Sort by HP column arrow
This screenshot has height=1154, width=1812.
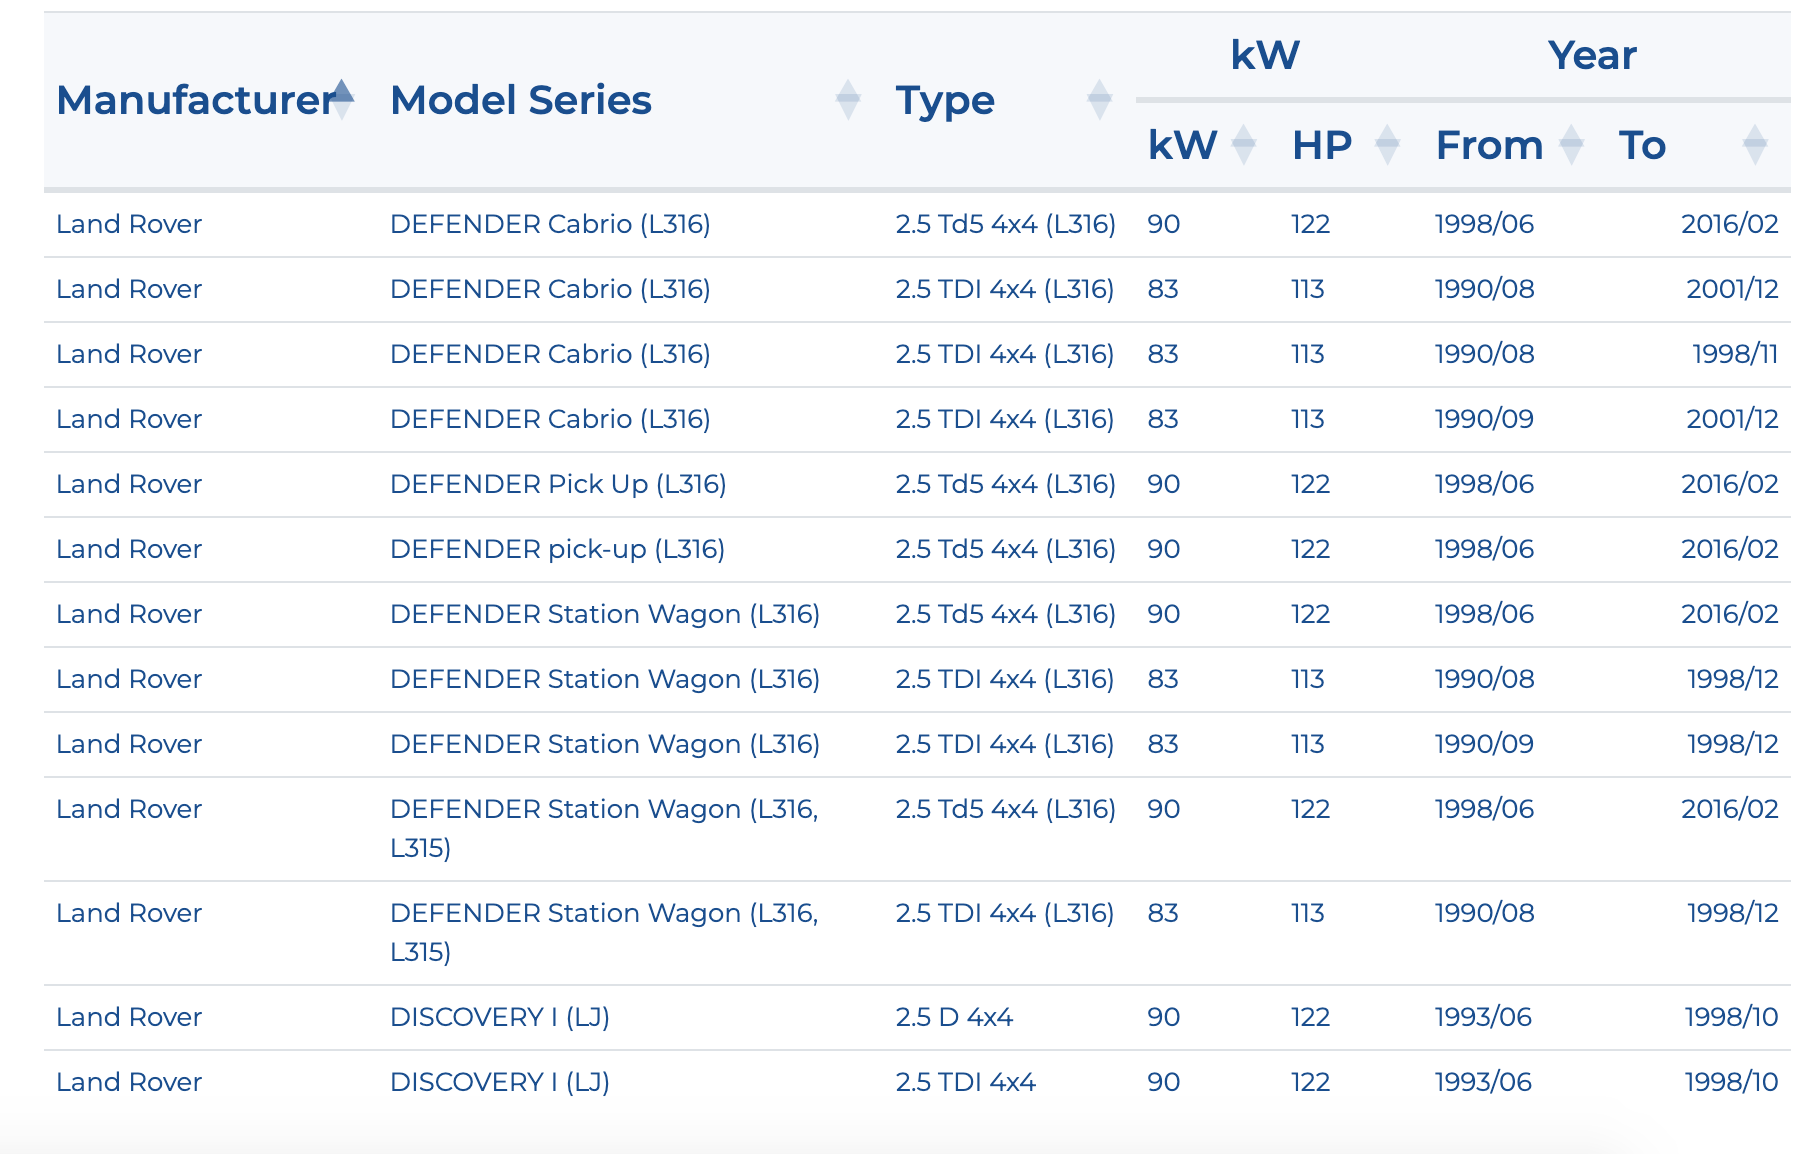[1388, 145]
